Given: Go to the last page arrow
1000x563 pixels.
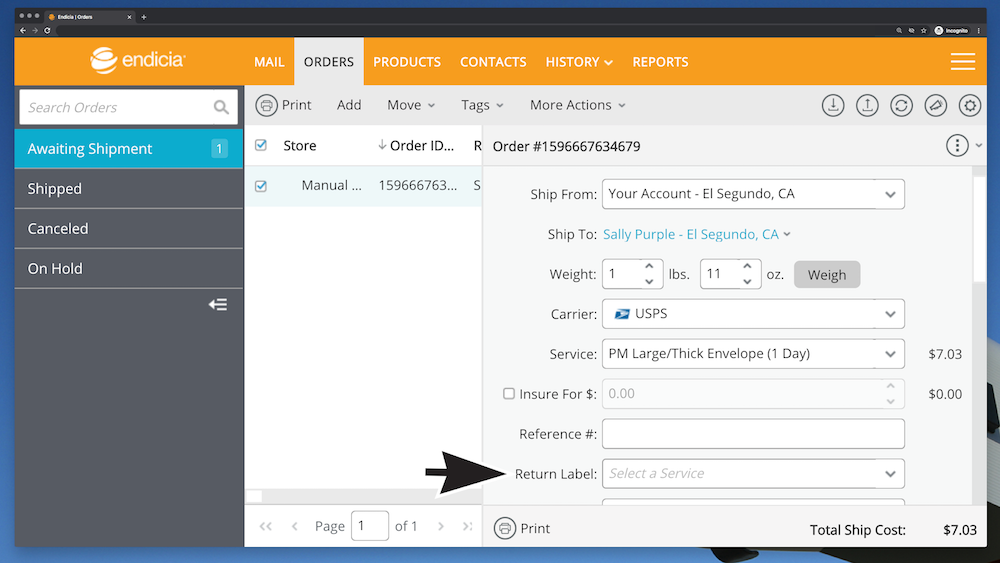Looking at the screenshot, I should click(467, 526).
